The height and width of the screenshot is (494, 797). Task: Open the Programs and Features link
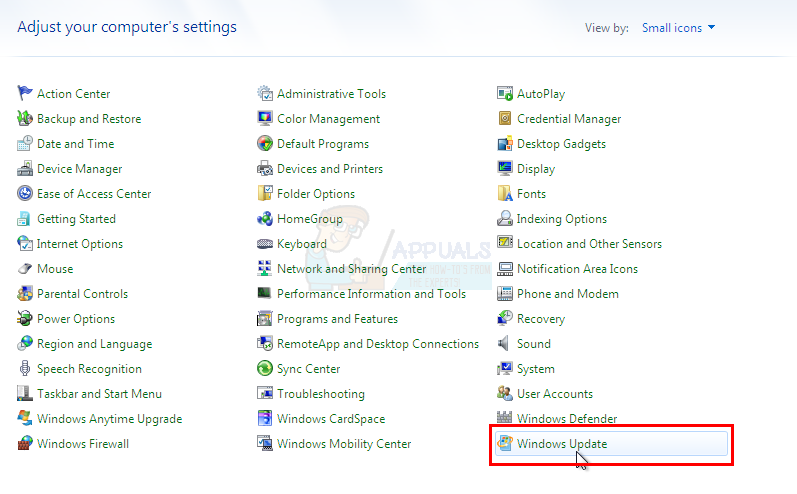click(337, 319)
